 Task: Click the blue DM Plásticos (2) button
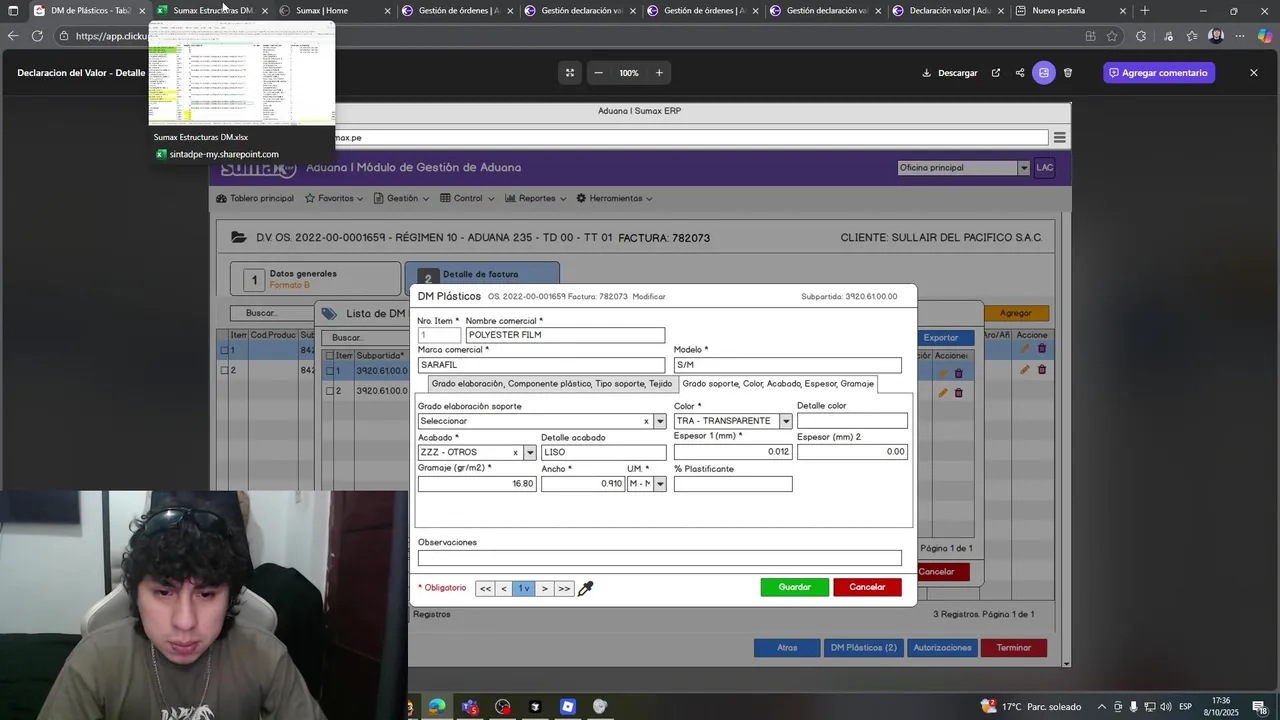[x=863, y=648]
